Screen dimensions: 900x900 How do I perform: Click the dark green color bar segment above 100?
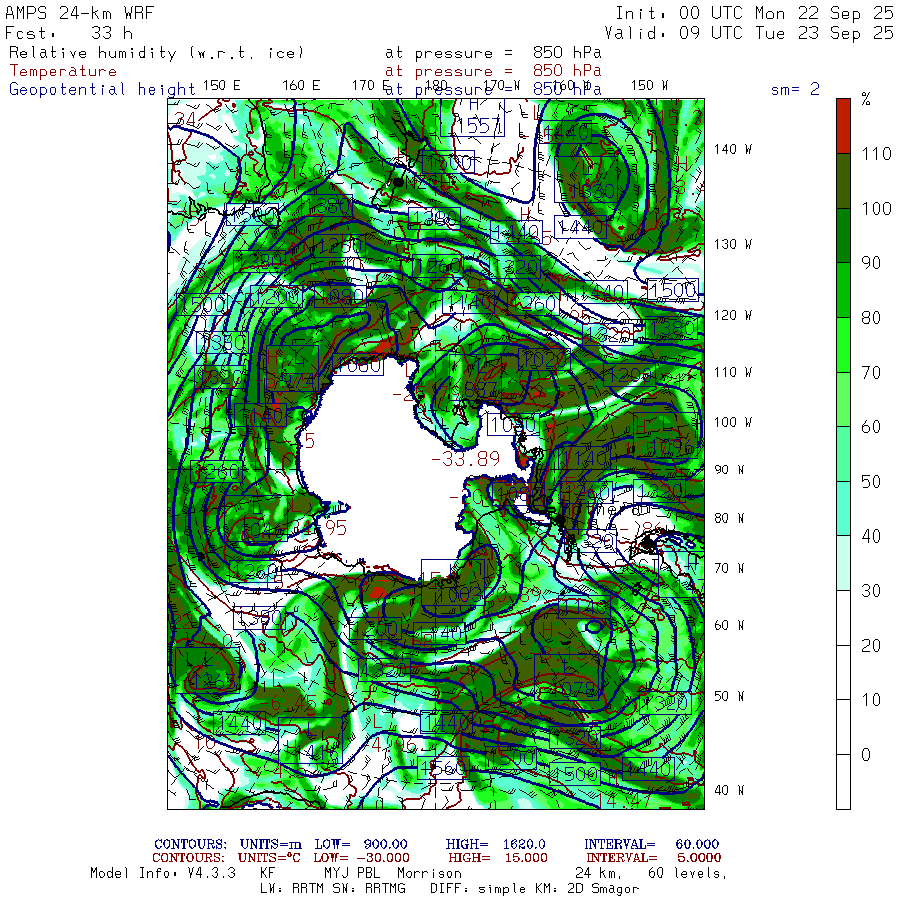tap(843, 180)
